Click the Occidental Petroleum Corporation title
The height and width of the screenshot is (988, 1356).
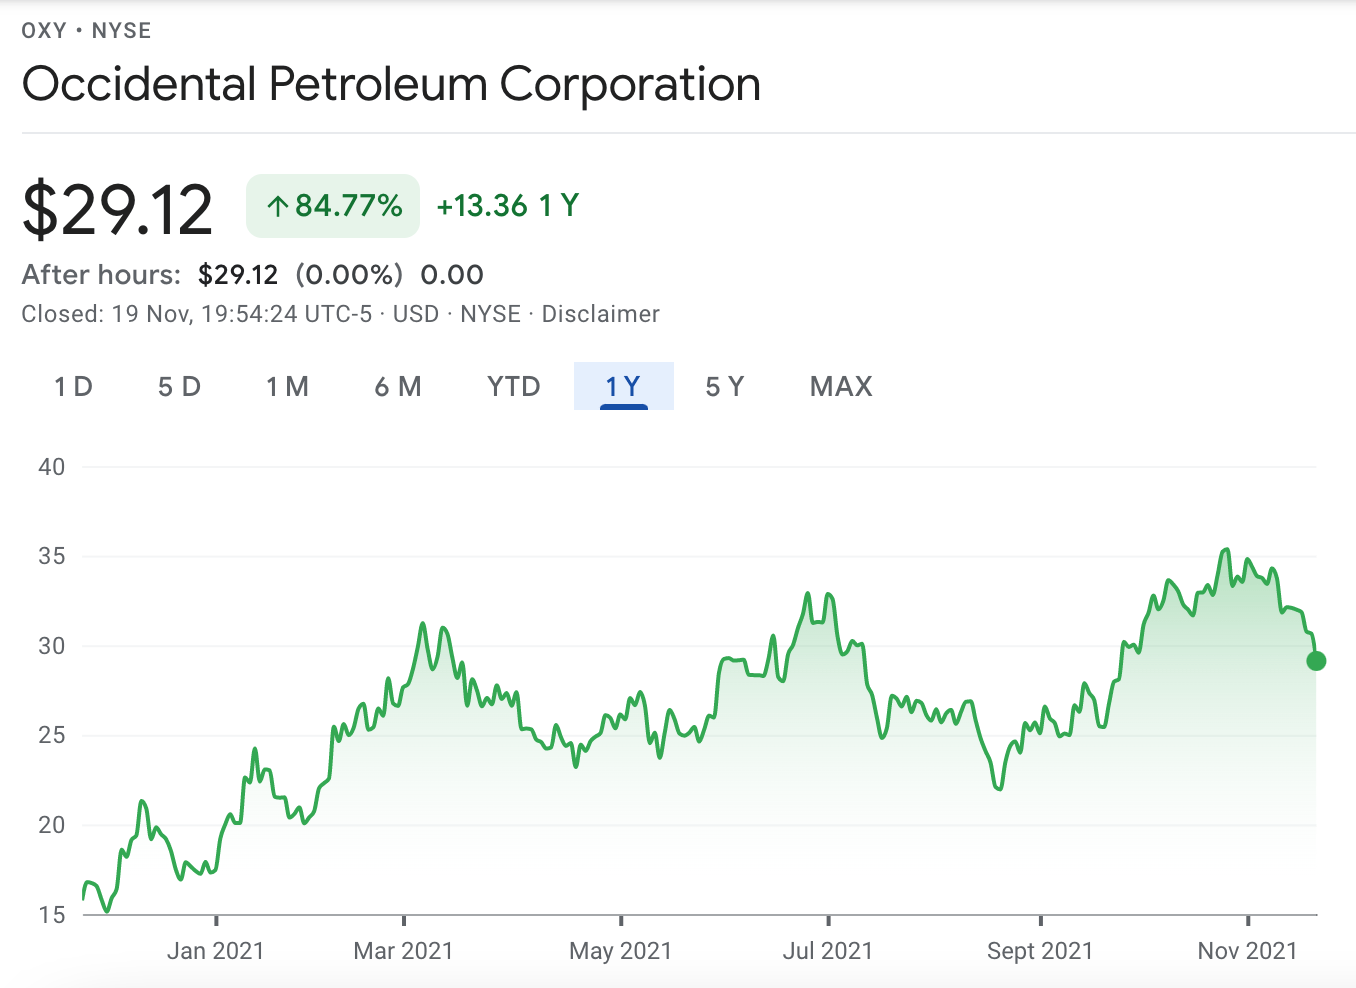tap(391, 84)
